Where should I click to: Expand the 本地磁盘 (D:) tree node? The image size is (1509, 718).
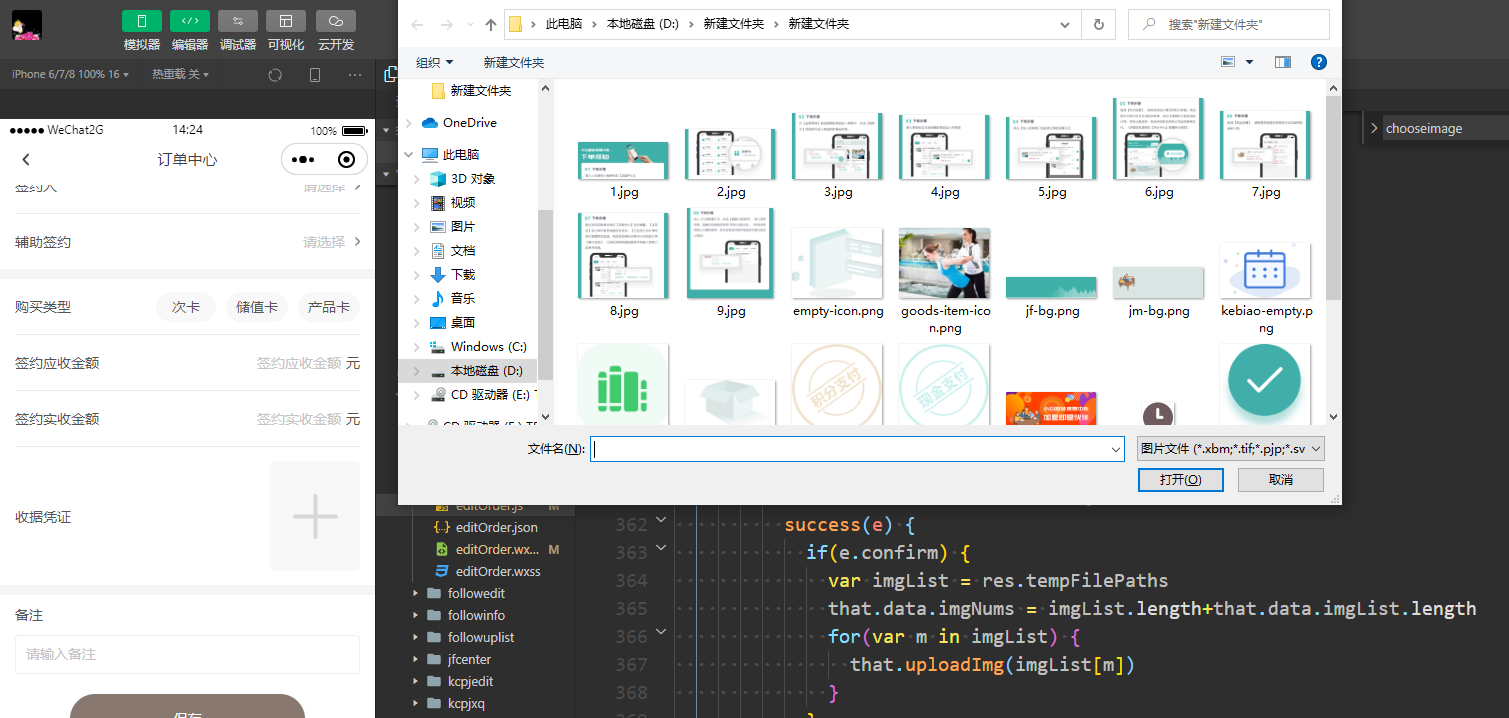(417, 371)
